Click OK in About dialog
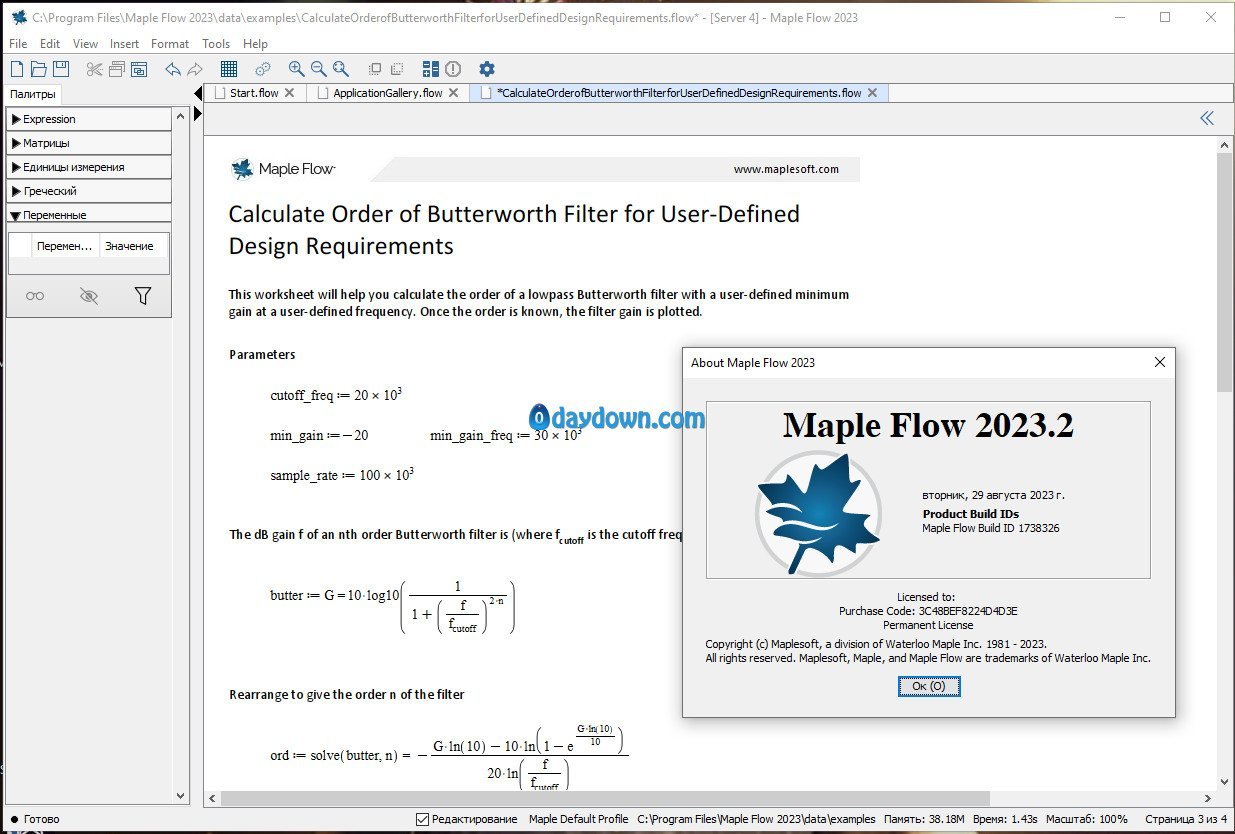 click(x=929, y=686)
